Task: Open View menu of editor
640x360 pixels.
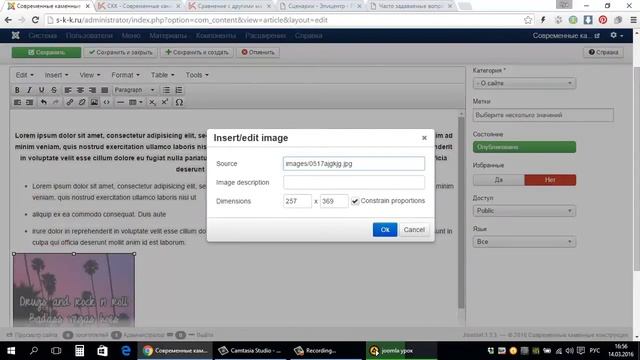Action: pyautogui.click(x=90, y=75)
